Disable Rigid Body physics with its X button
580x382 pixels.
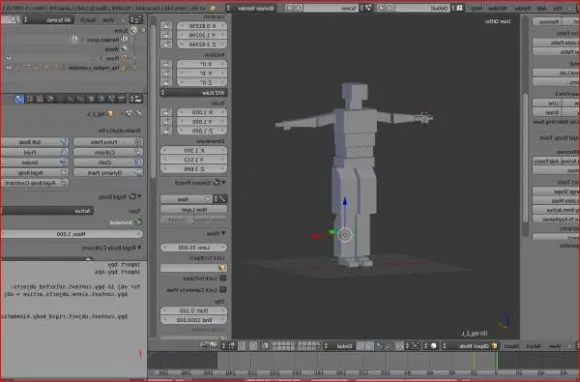(x=64, y=173)
